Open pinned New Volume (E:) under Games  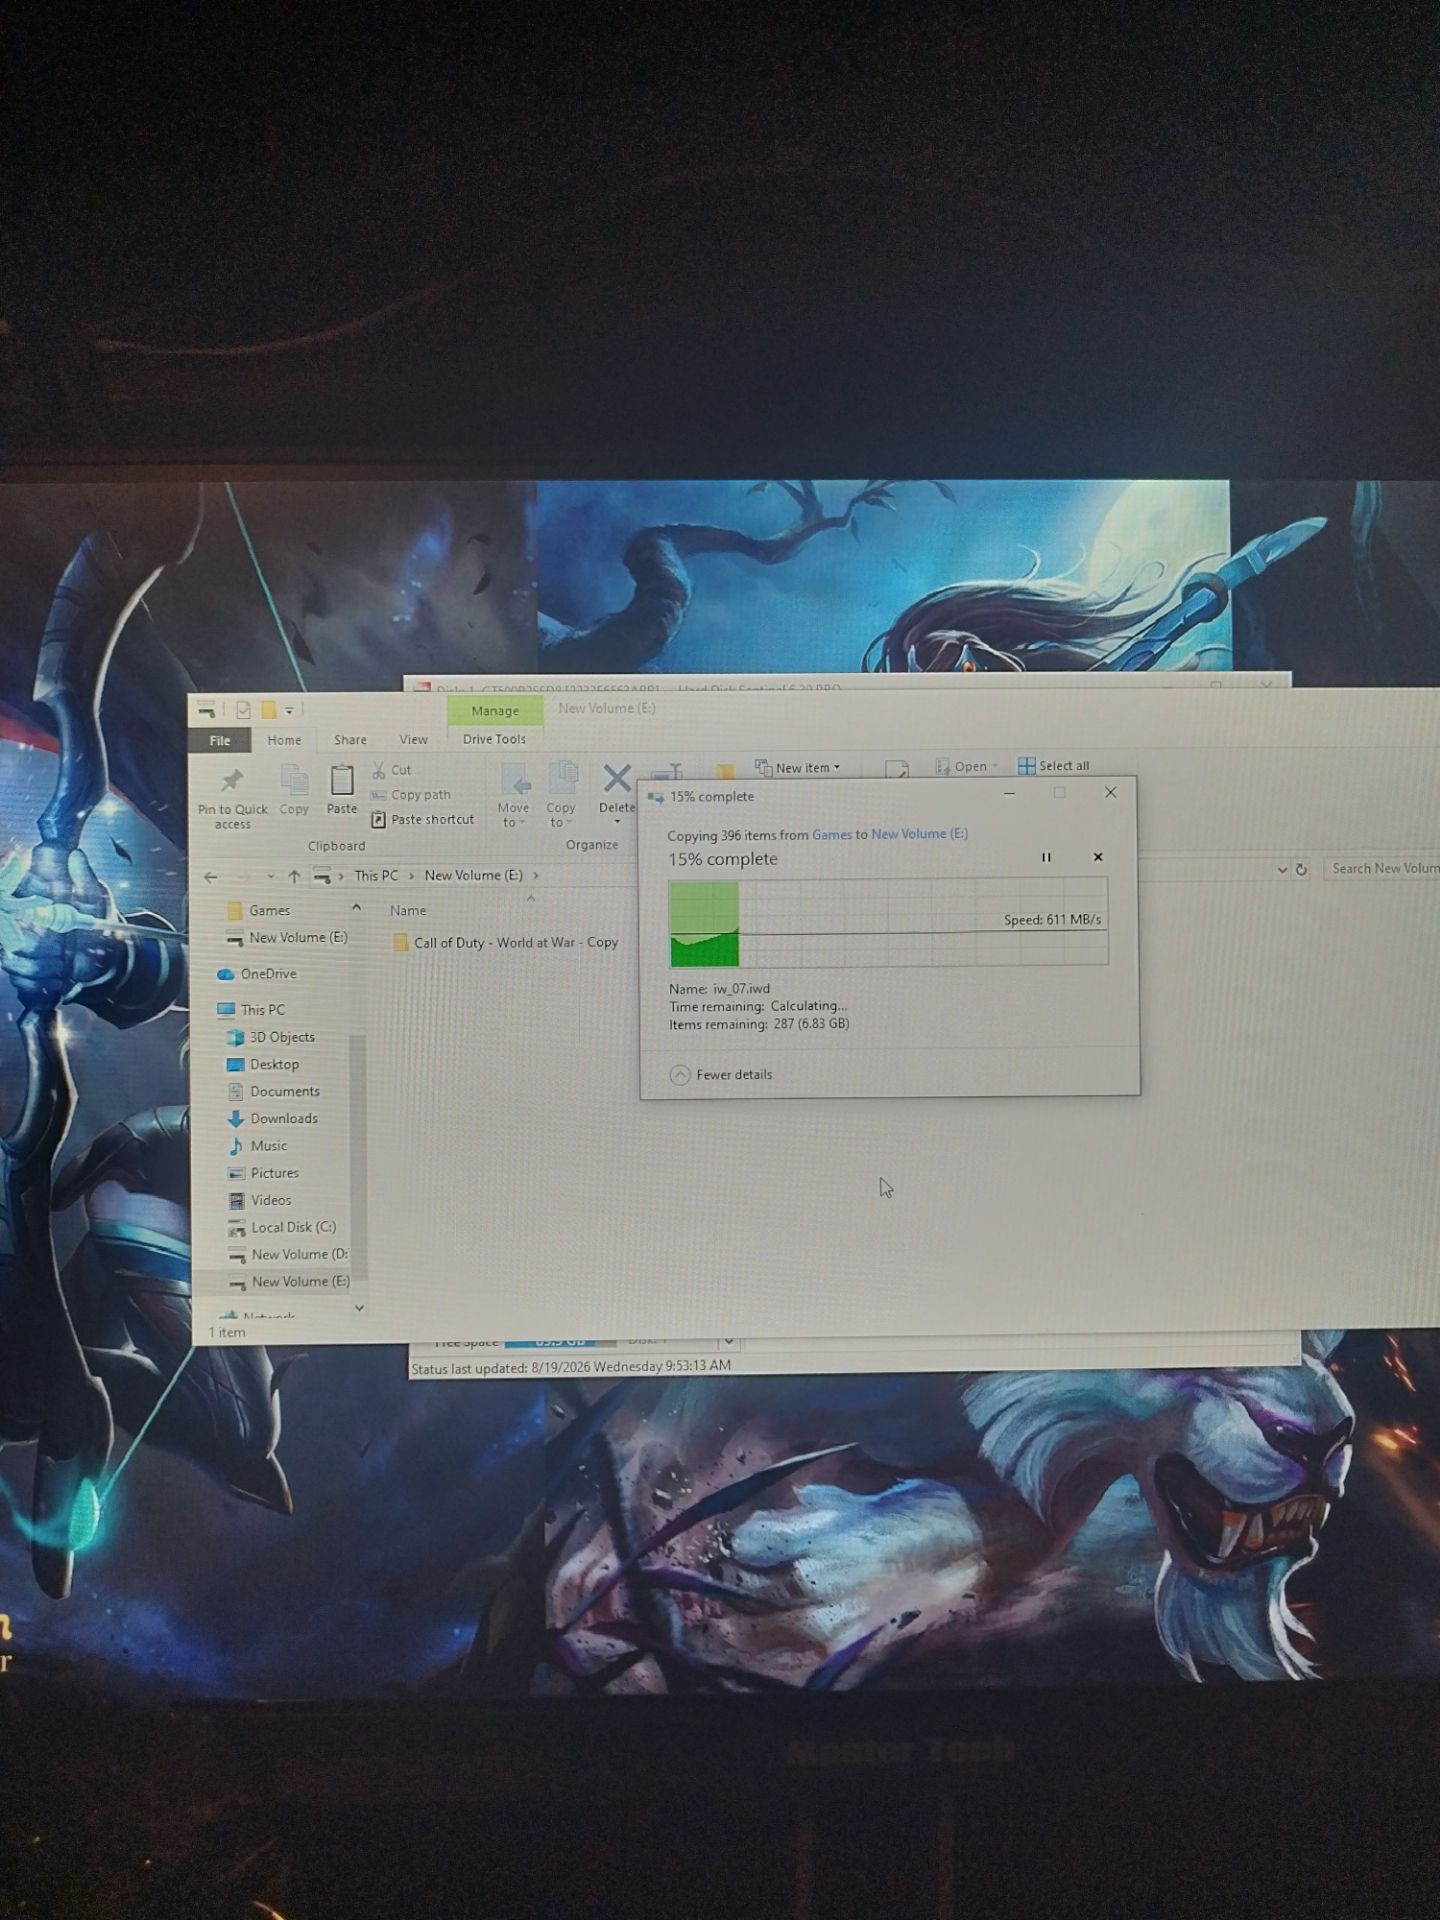[x=287, y=938]
